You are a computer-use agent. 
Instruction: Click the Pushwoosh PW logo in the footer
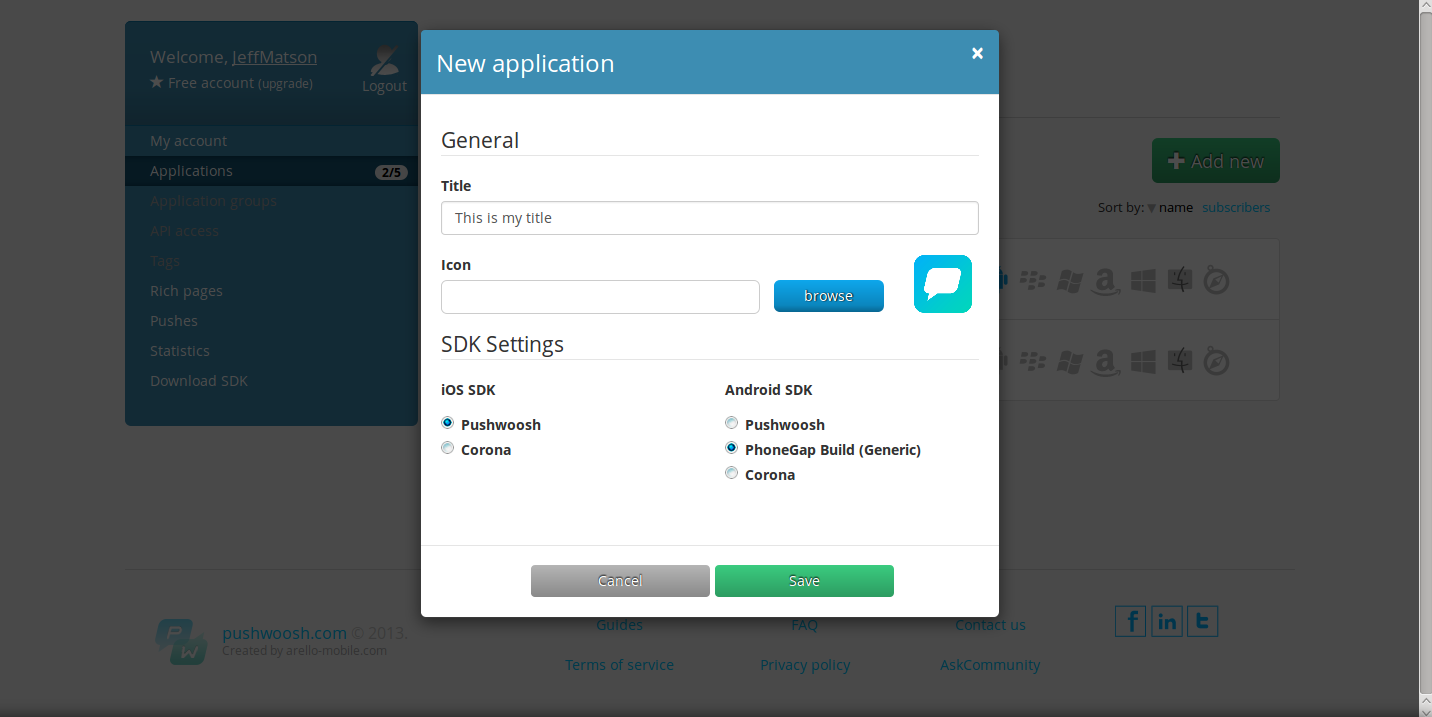(182, 641)
